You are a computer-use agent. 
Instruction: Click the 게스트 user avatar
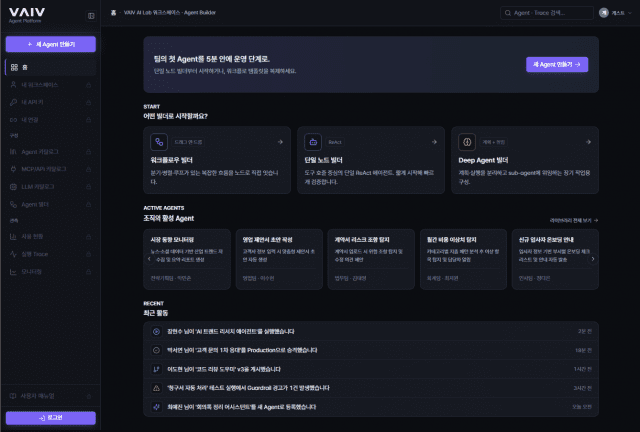tap(604, 13)
